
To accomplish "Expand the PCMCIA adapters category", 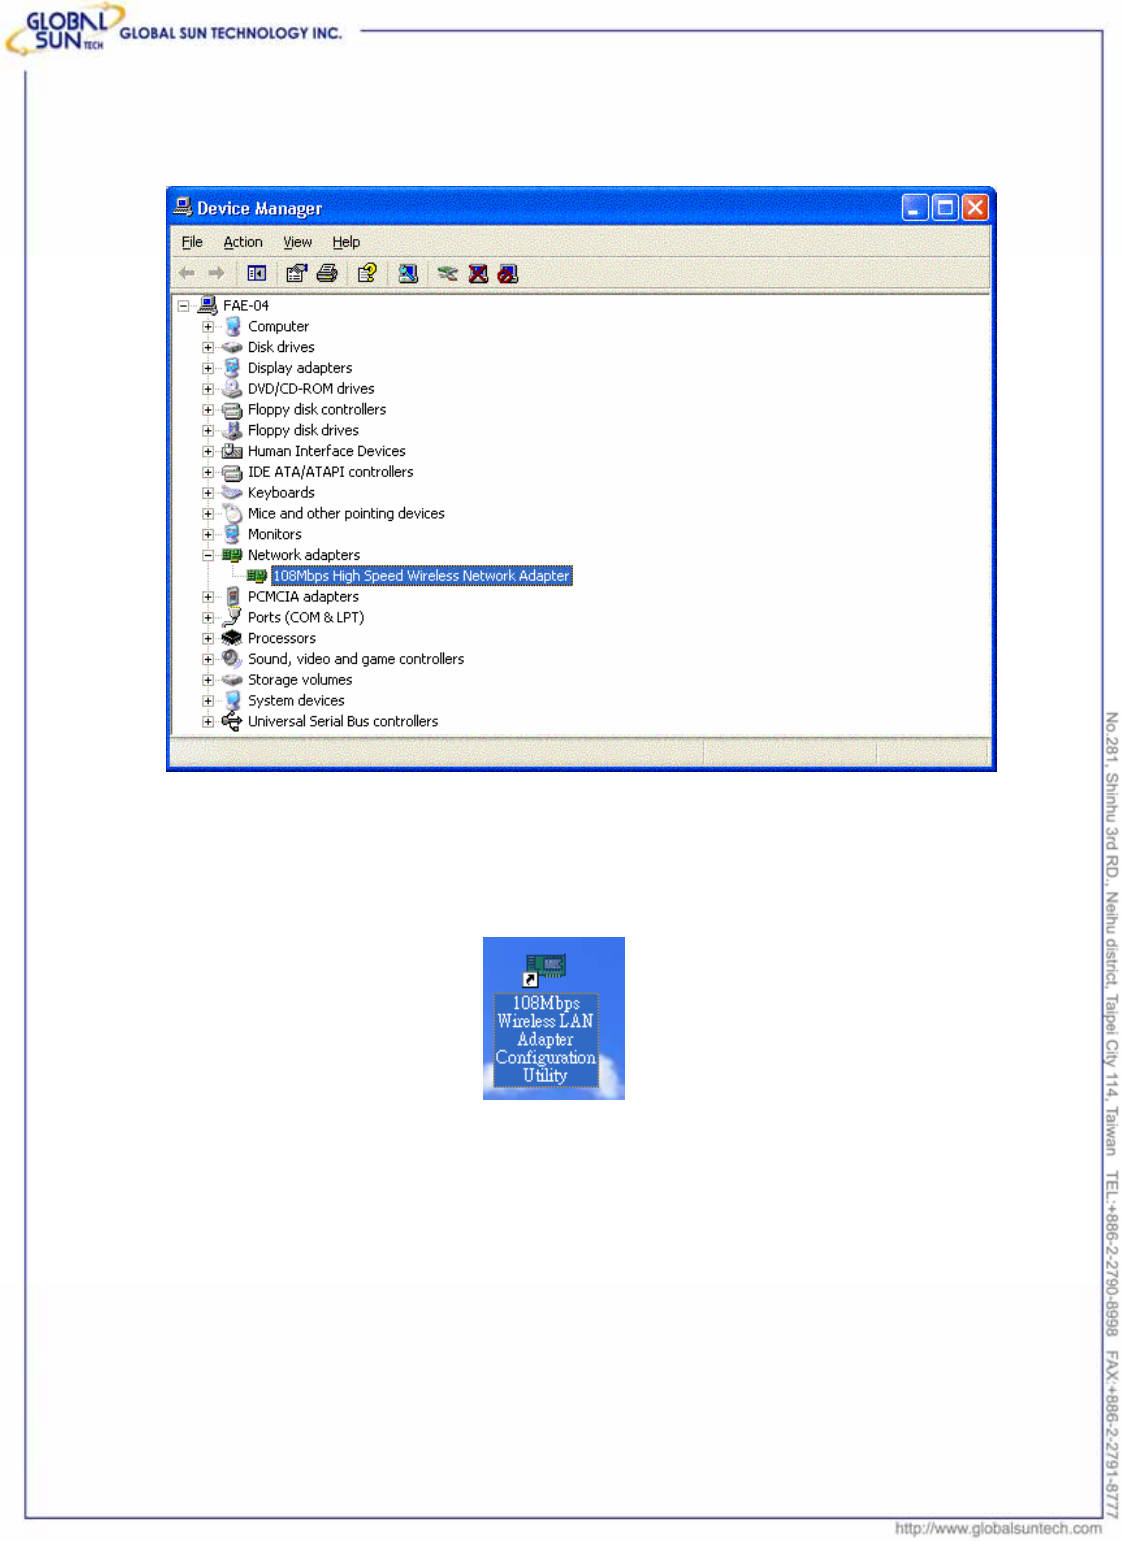I will tap(208, 597).
